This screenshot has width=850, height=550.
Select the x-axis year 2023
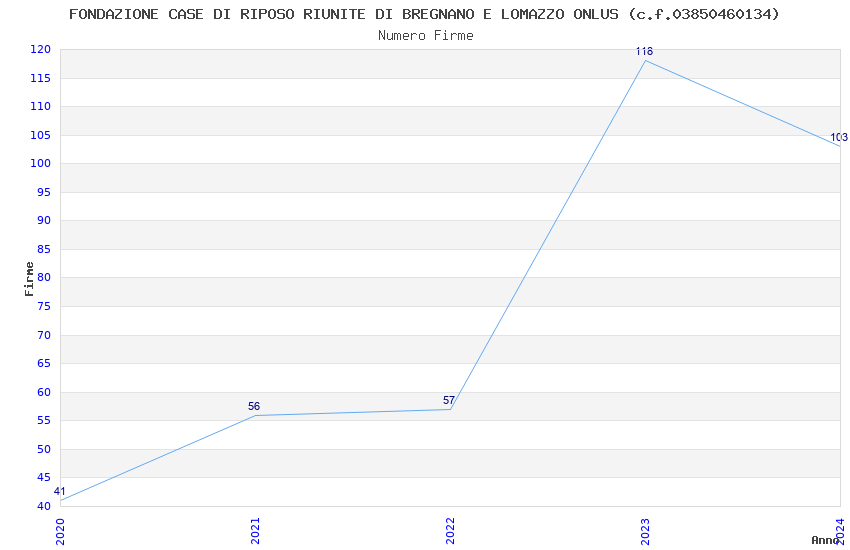645,531
